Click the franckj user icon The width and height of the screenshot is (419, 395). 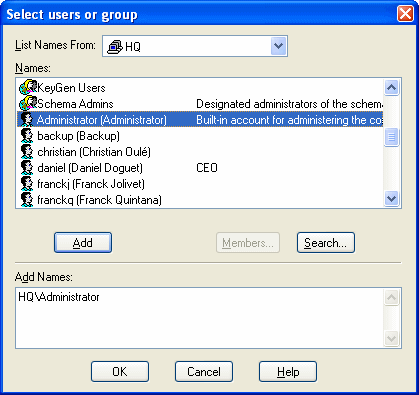pyautogui.click(x=27, y=183)
